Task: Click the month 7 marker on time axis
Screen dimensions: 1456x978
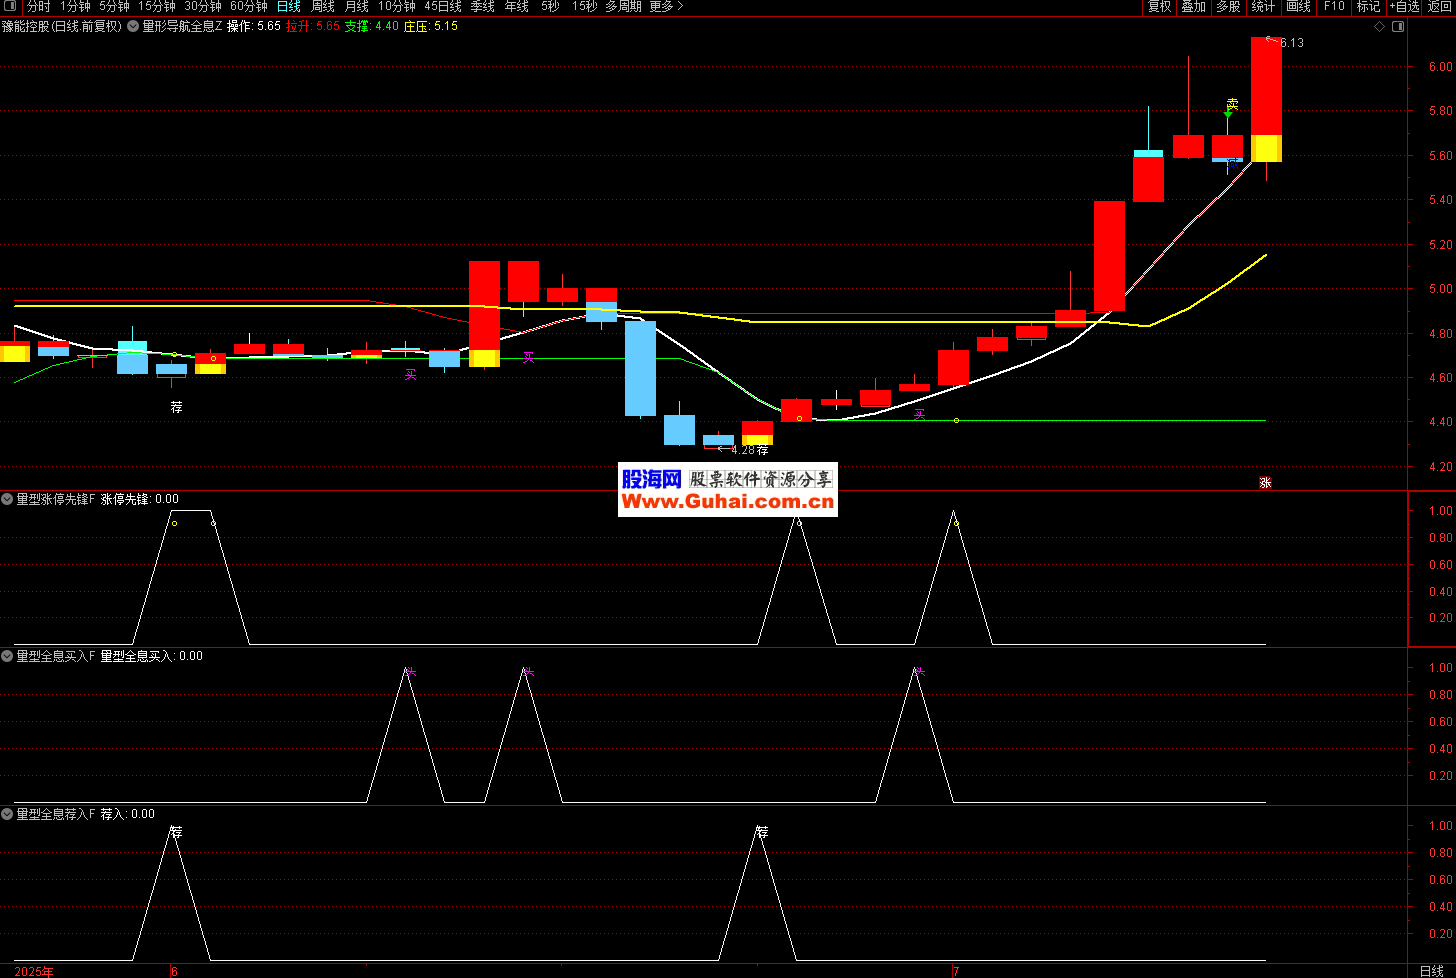Action: click(x=956, y=971)
